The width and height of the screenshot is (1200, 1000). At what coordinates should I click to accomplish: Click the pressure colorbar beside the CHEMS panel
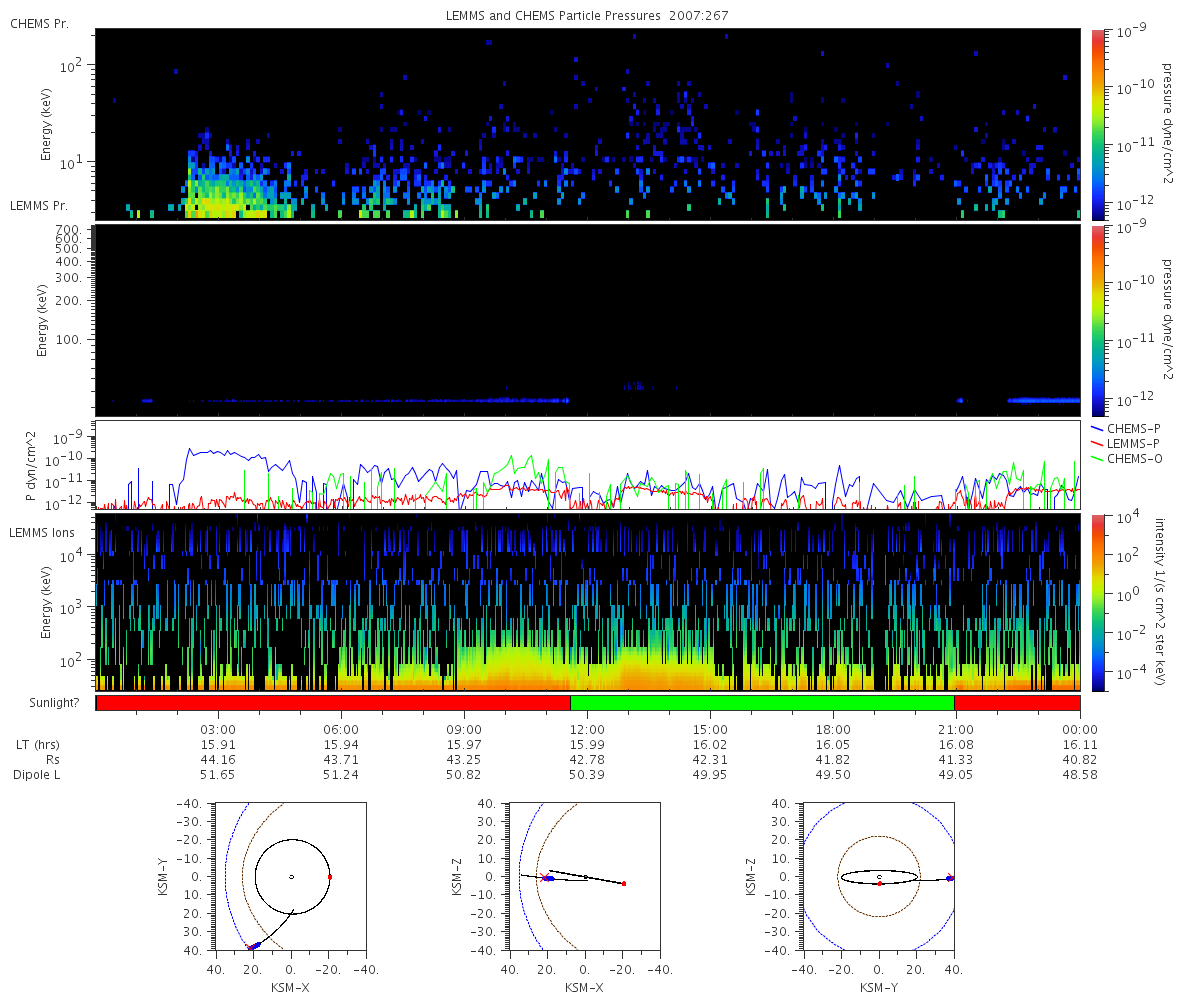(1097, 124)
